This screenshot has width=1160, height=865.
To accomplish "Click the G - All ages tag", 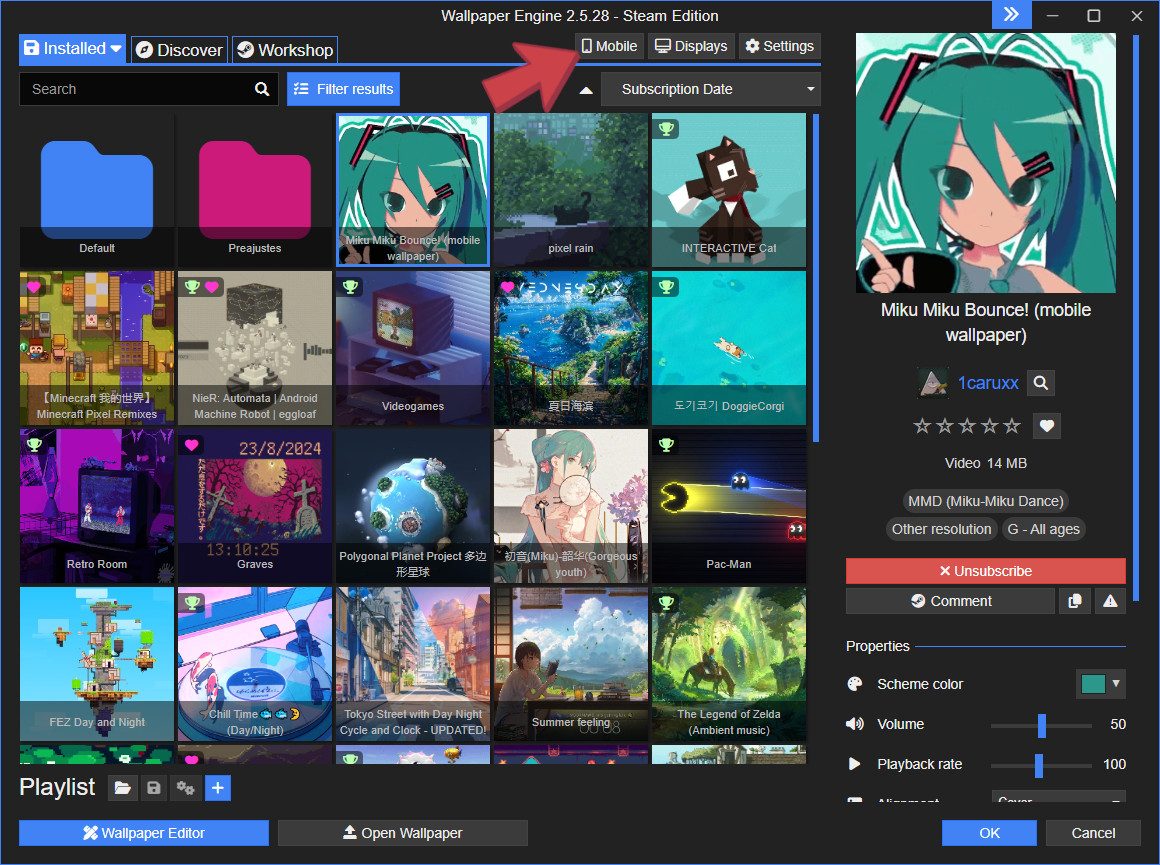I will (x=1043, y=529).
